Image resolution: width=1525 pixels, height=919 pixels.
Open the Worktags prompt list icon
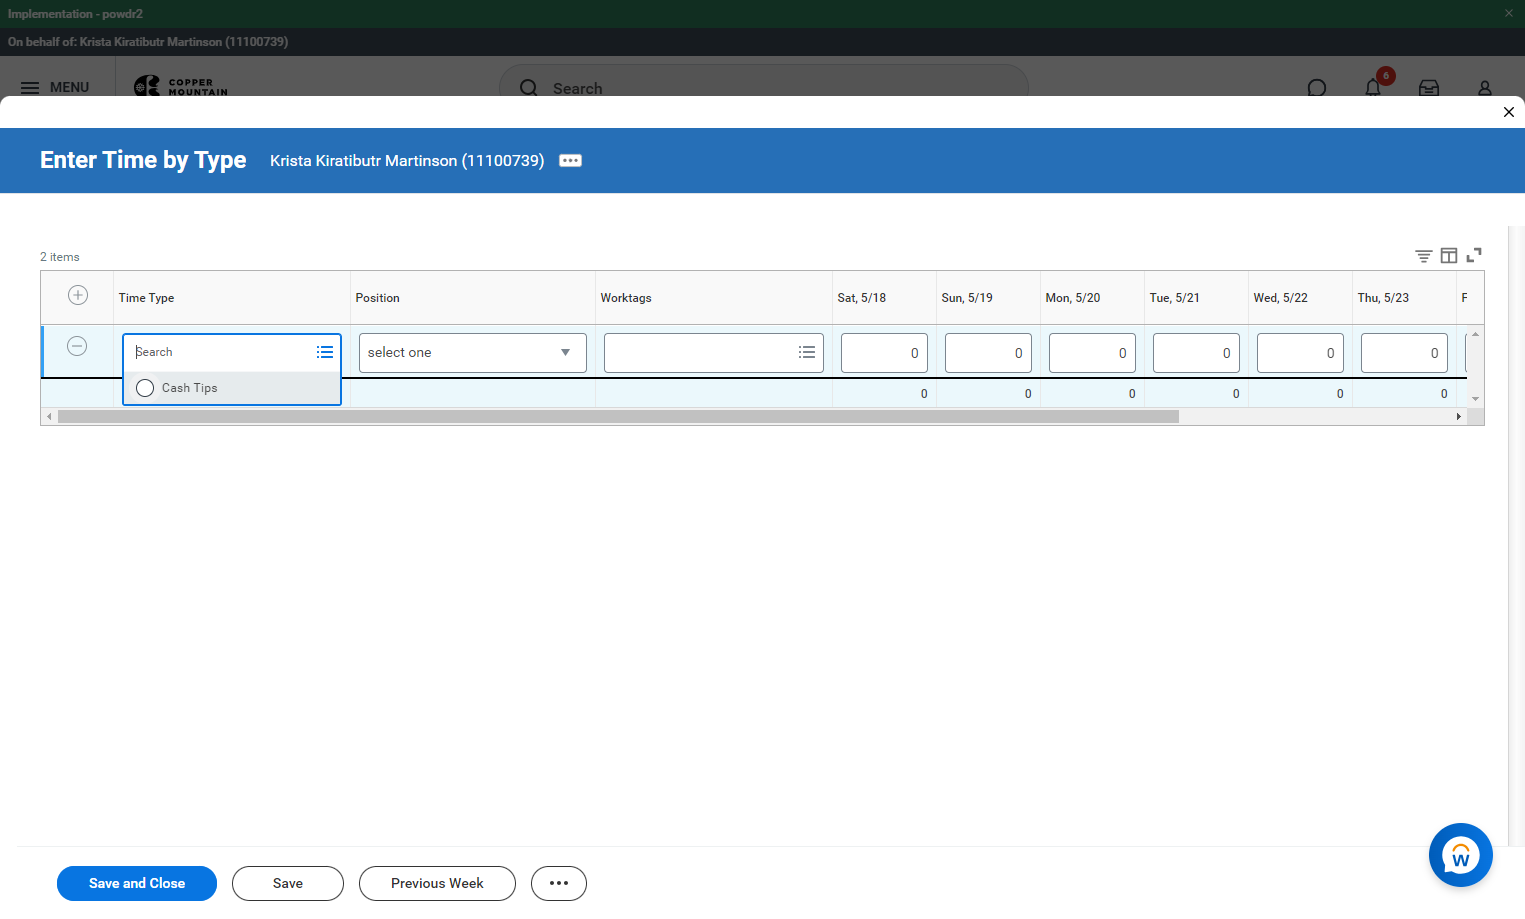coord(807,352)
